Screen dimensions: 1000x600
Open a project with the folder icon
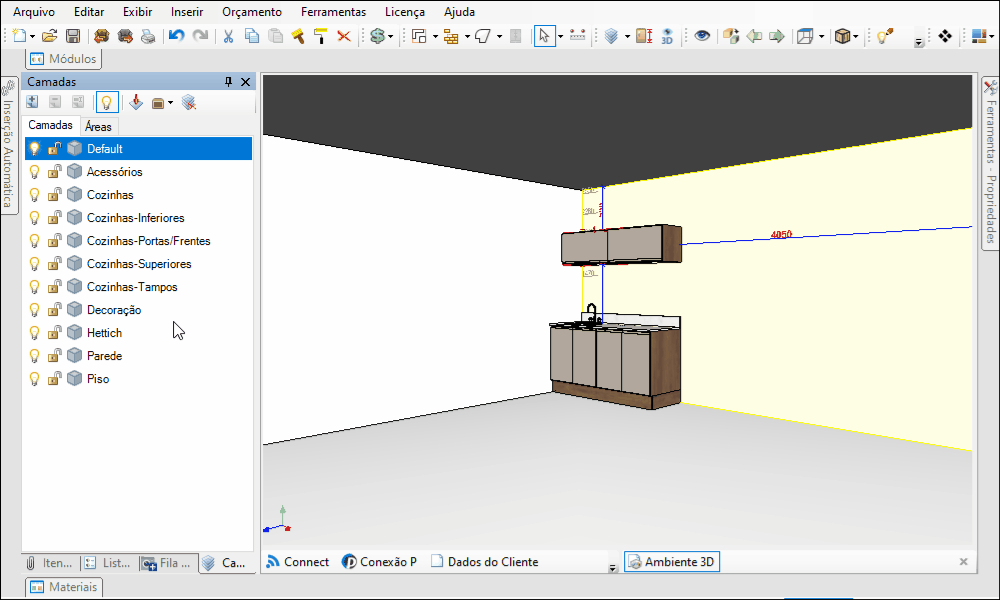(x=50, y=36)
